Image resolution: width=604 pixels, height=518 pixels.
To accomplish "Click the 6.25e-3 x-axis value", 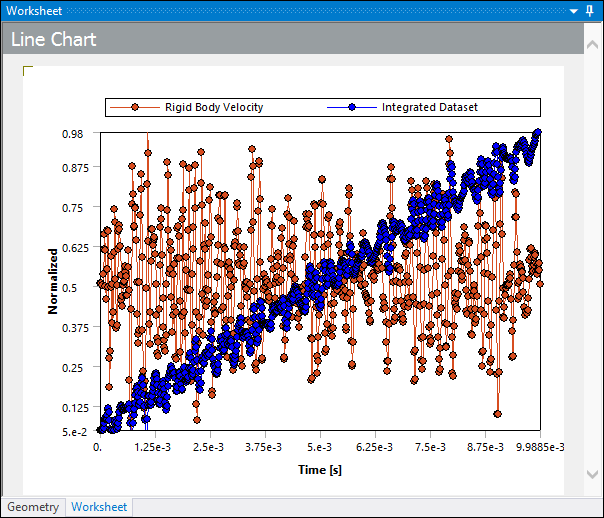I will pyautogui.click(x=374, y=447).
